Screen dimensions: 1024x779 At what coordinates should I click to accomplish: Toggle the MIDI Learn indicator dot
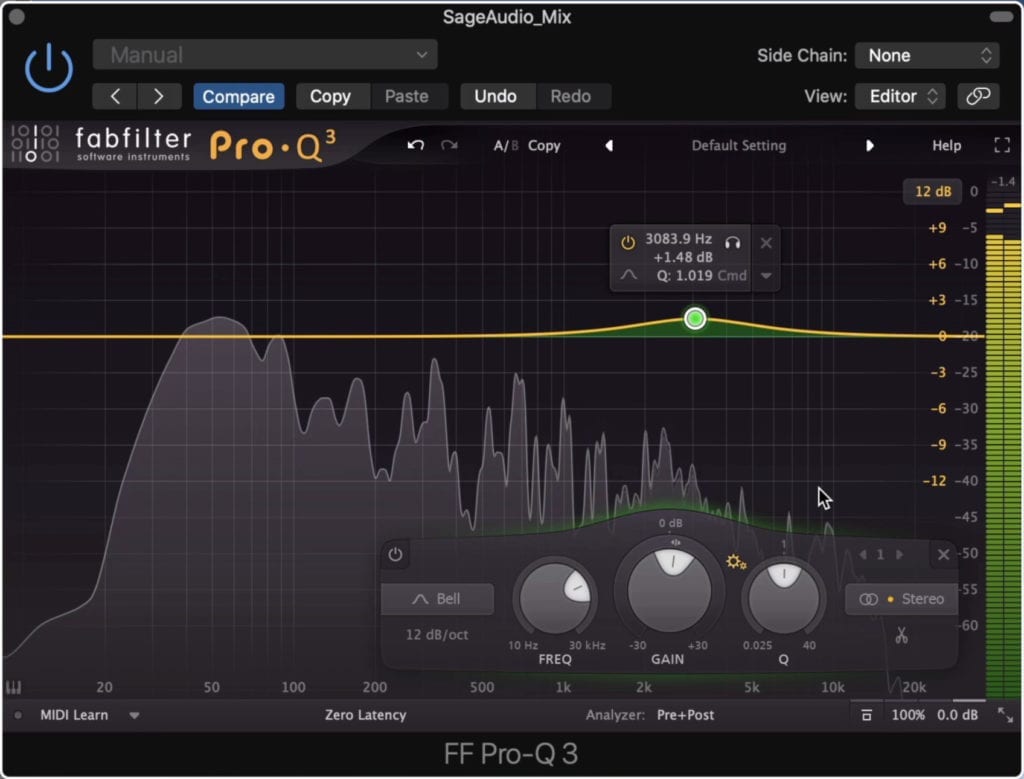coord(18,715)
